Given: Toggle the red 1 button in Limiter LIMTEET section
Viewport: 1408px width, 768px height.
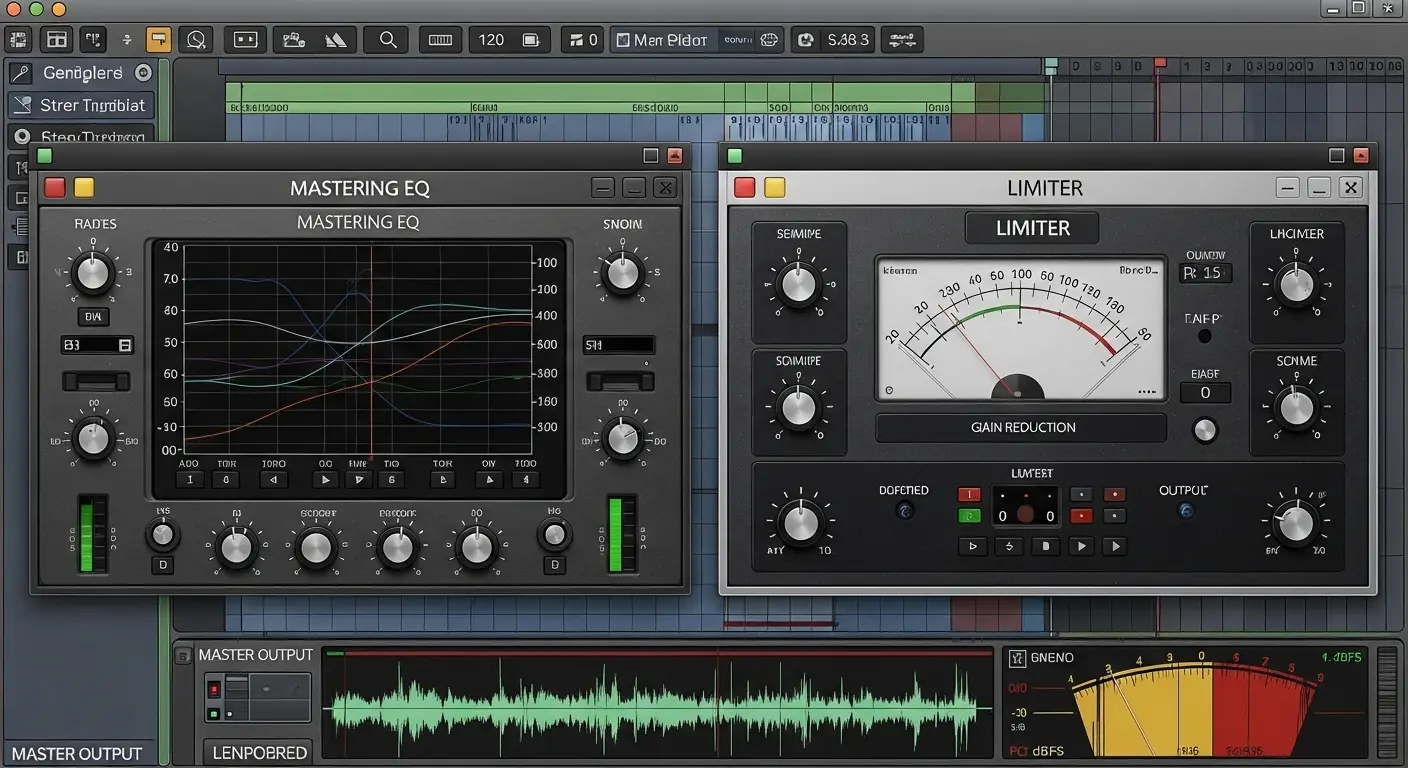Looking at the screenshot, I should tap(969, 494).
